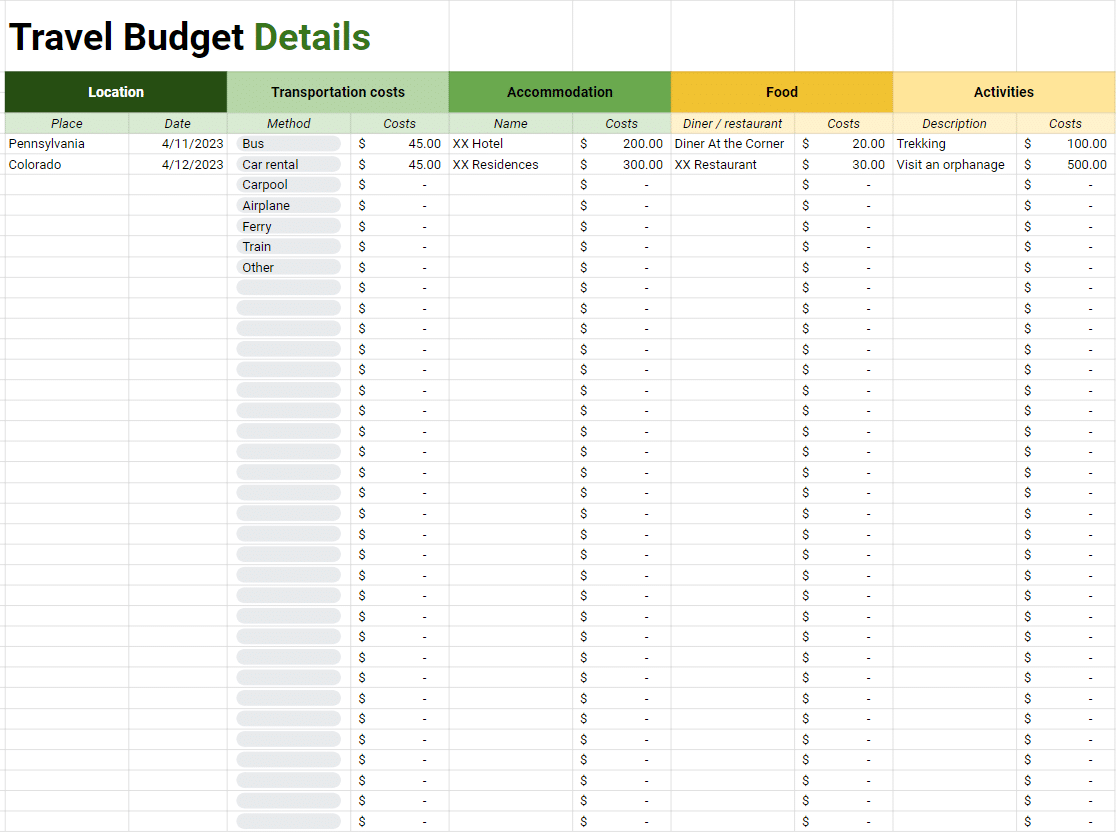Screen dimensions: 1118x834
Task: Open the Other method dropdown
Action: coord(288,266)
